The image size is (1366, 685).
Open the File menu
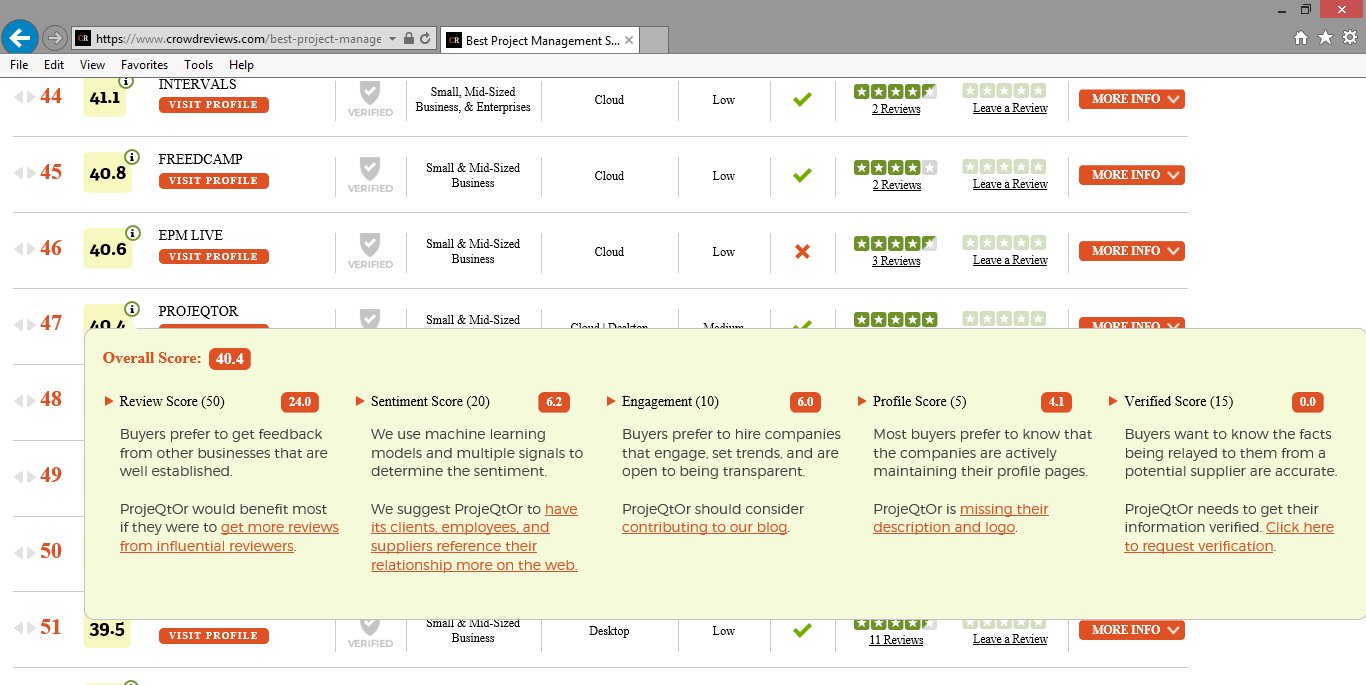click(x=19, y=65)
